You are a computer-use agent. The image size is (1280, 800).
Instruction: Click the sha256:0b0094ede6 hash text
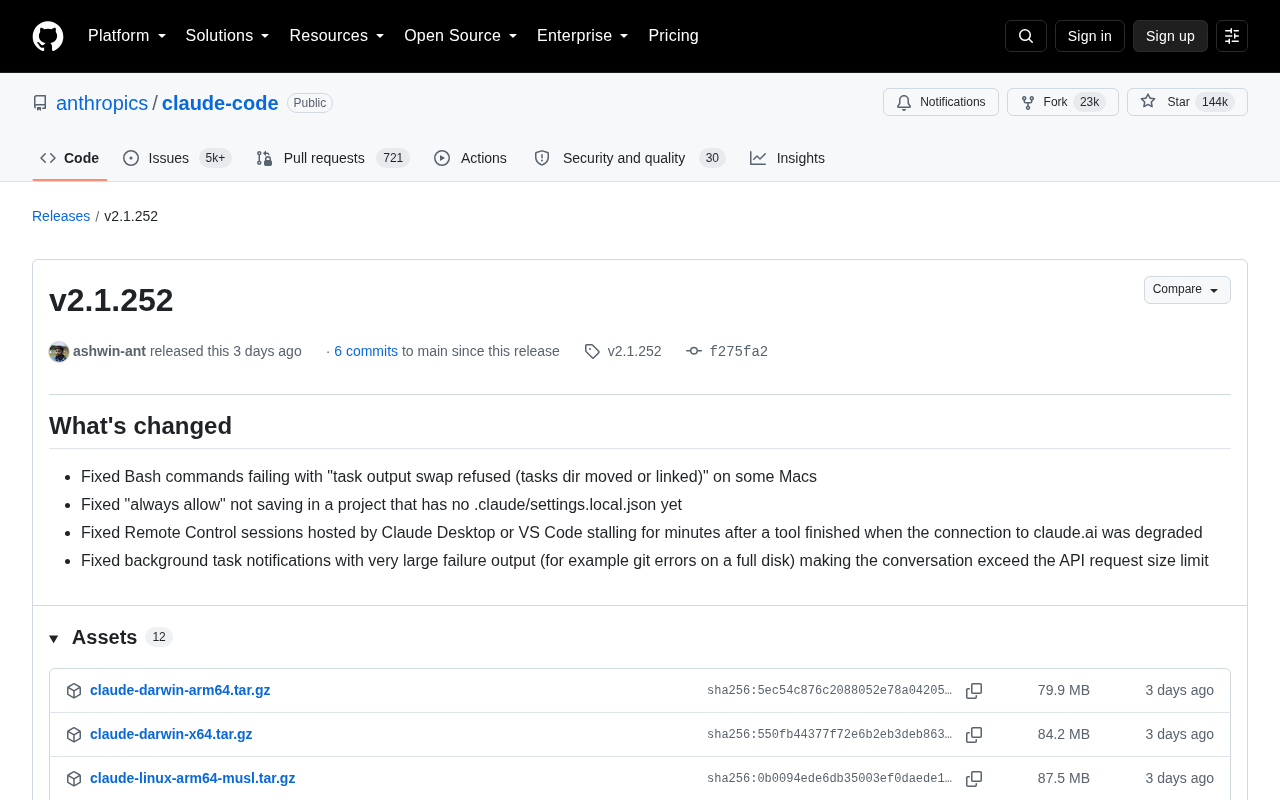pos(830,778)
